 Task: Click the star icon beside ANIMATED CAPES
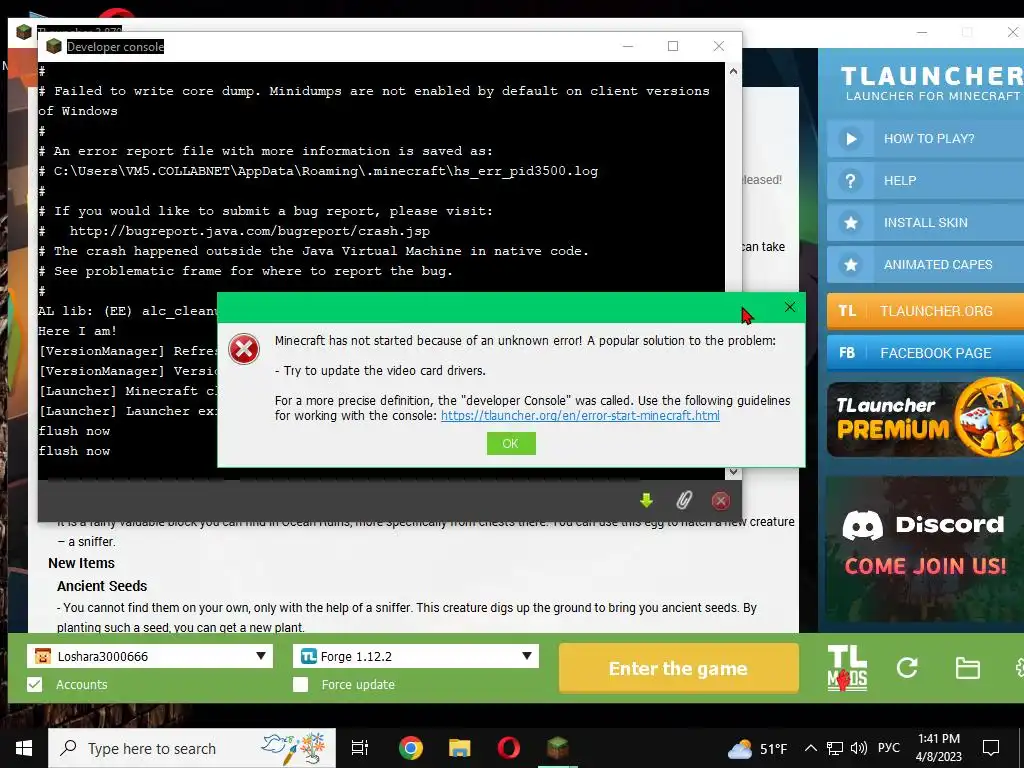[850, 264]
